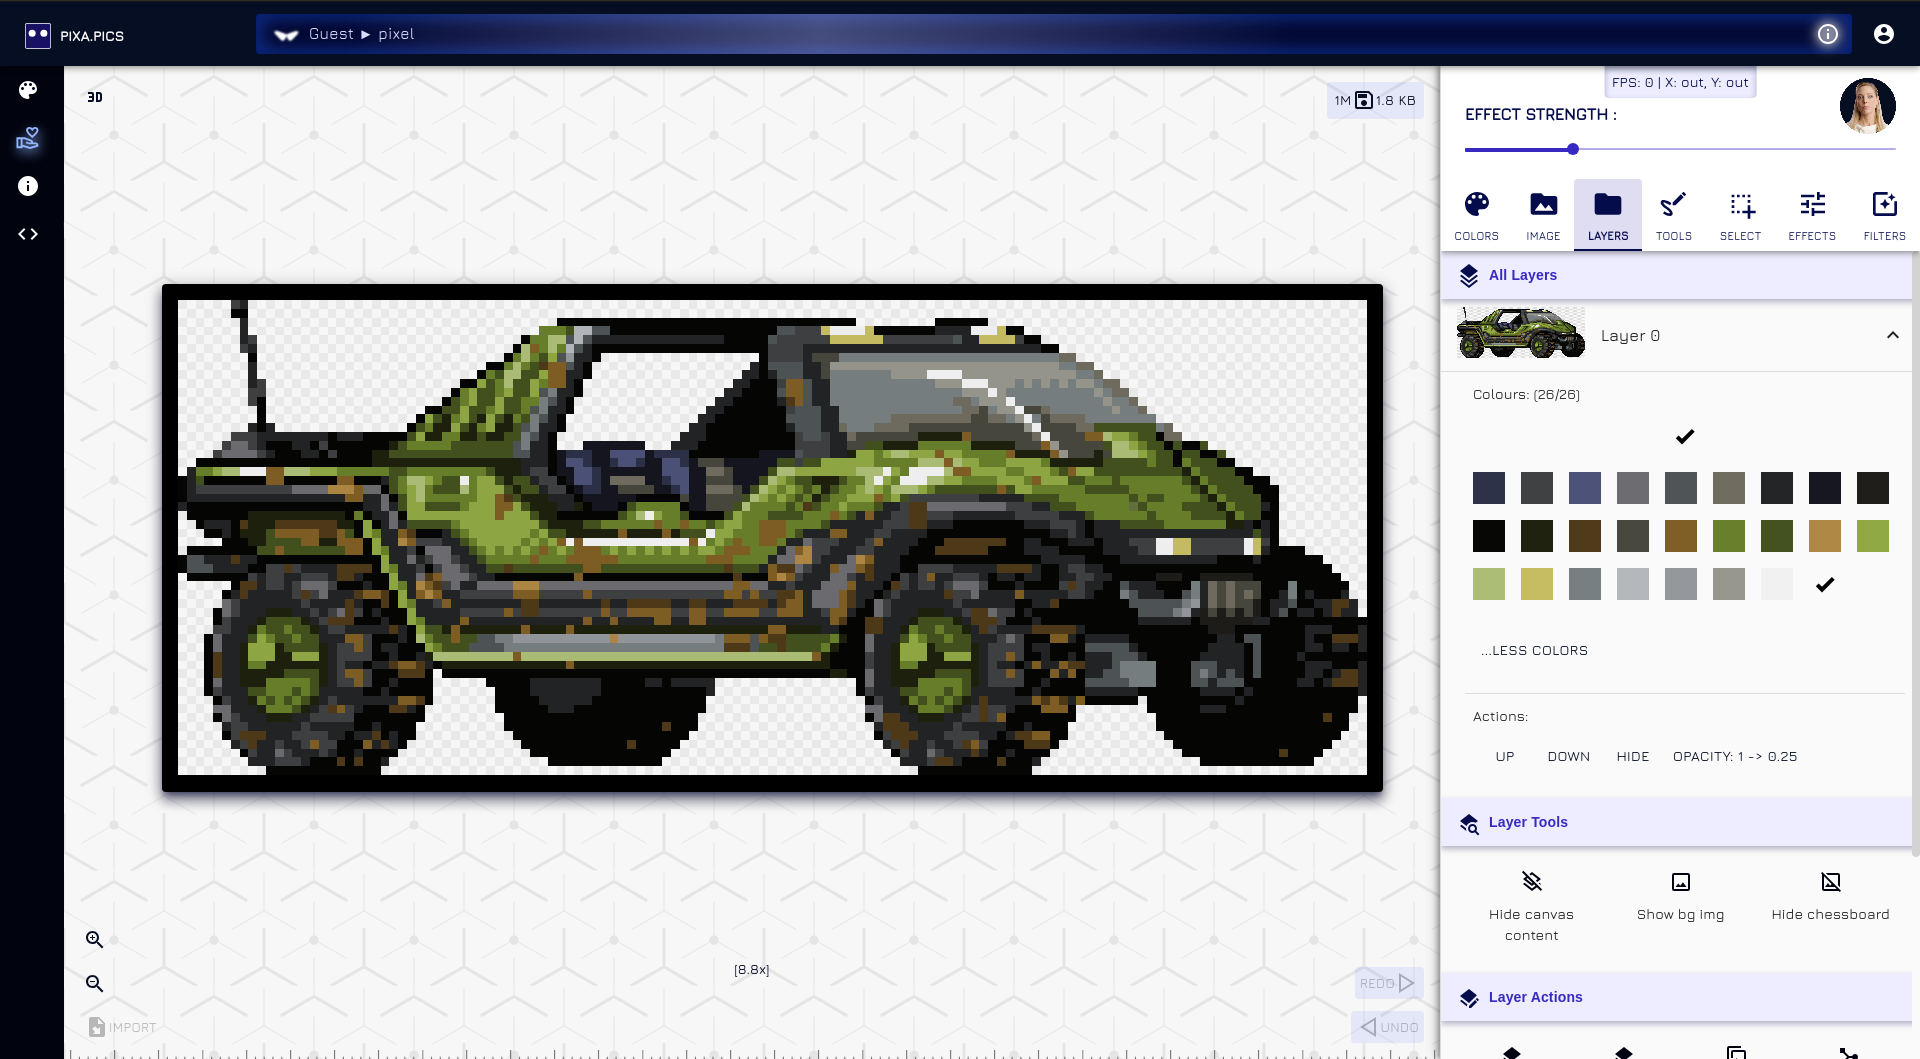This screenshot has height=1059, width=1920.
Task: Click the zoom in magnifier icon
Action: point(95,940)
